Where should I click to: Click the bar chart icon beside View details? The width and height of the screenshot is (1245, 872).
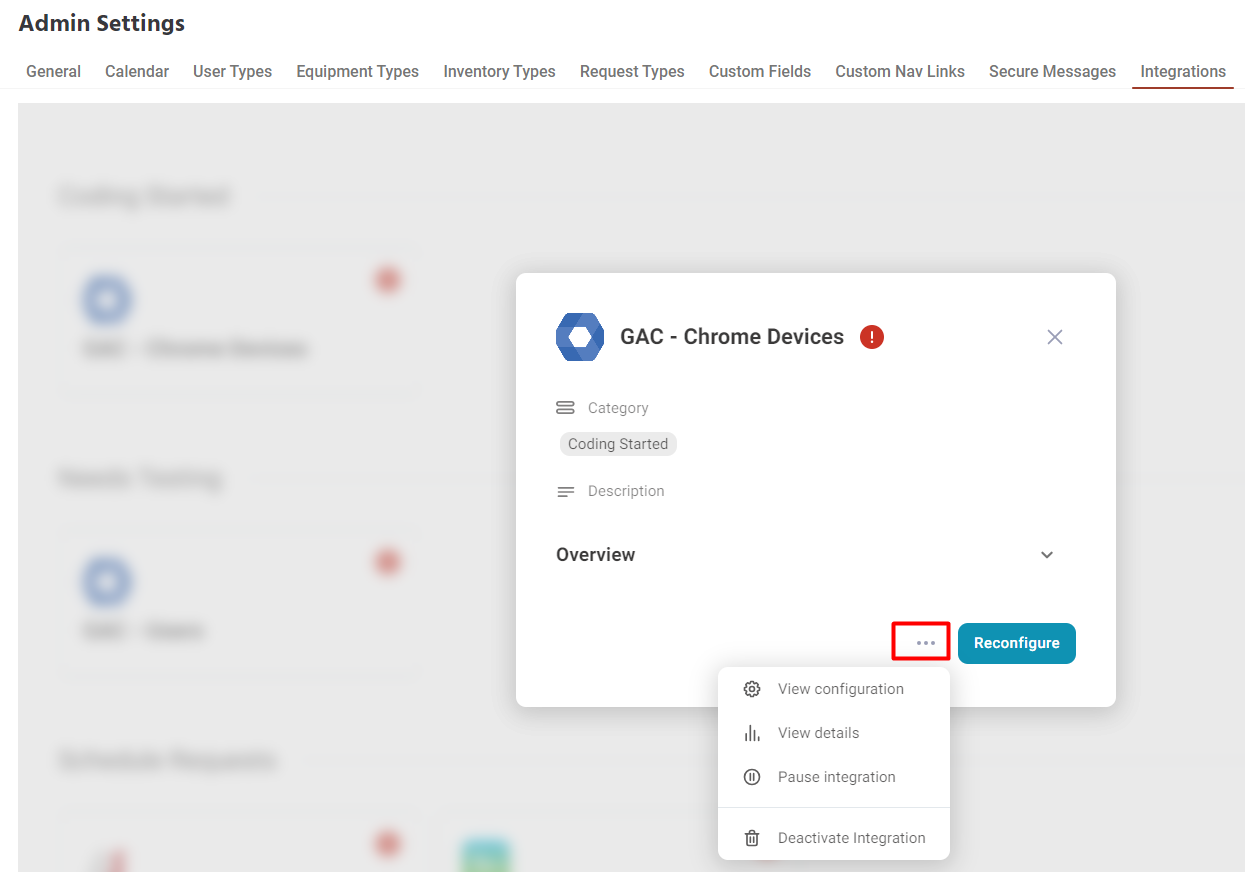pos(752,733)
